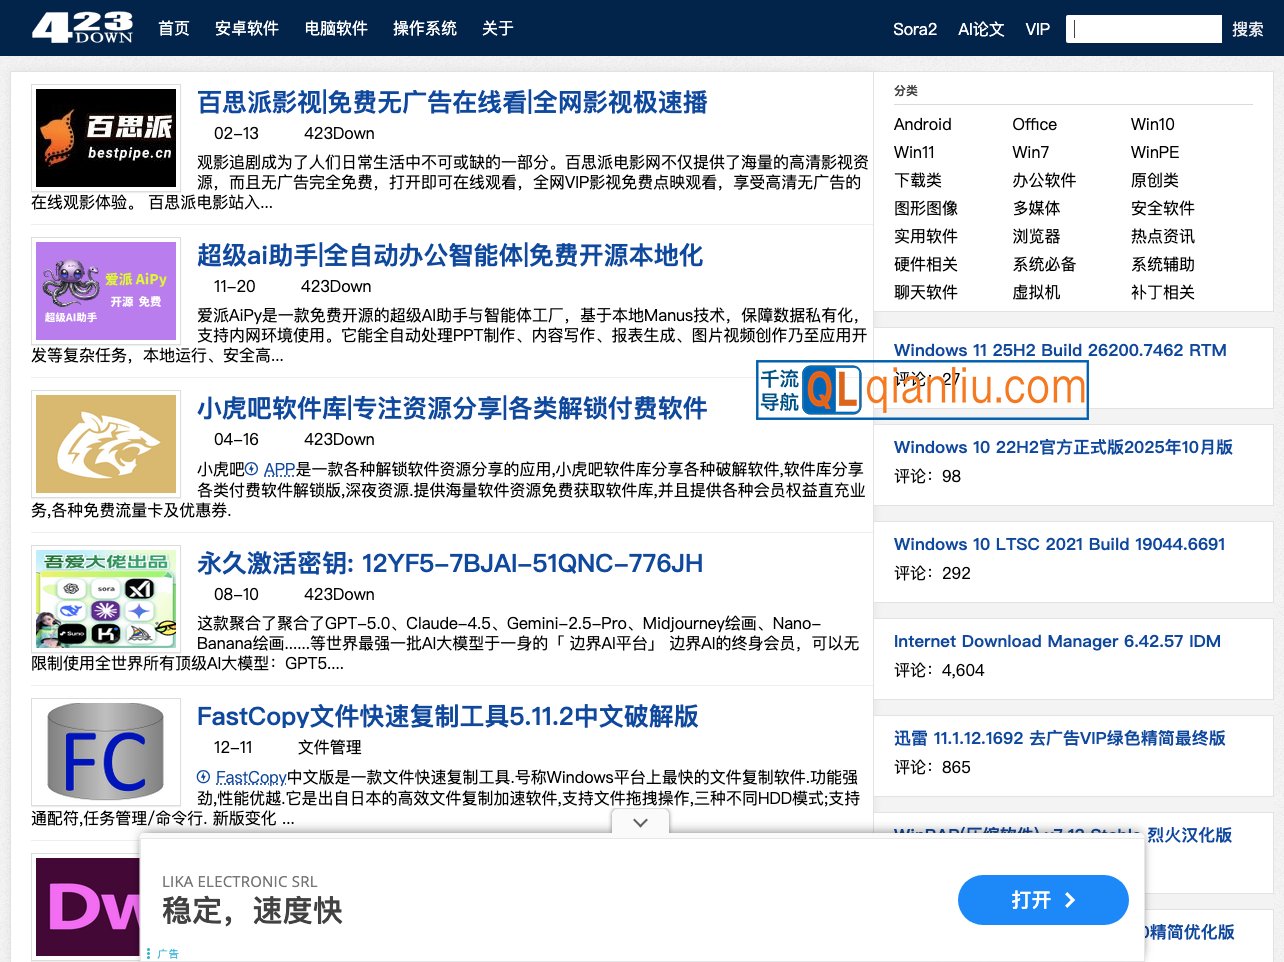This screenshot has width=1284, height=962.
Task: Click the gold tiger emblem for 小虎吧
Action: point(105,444)
